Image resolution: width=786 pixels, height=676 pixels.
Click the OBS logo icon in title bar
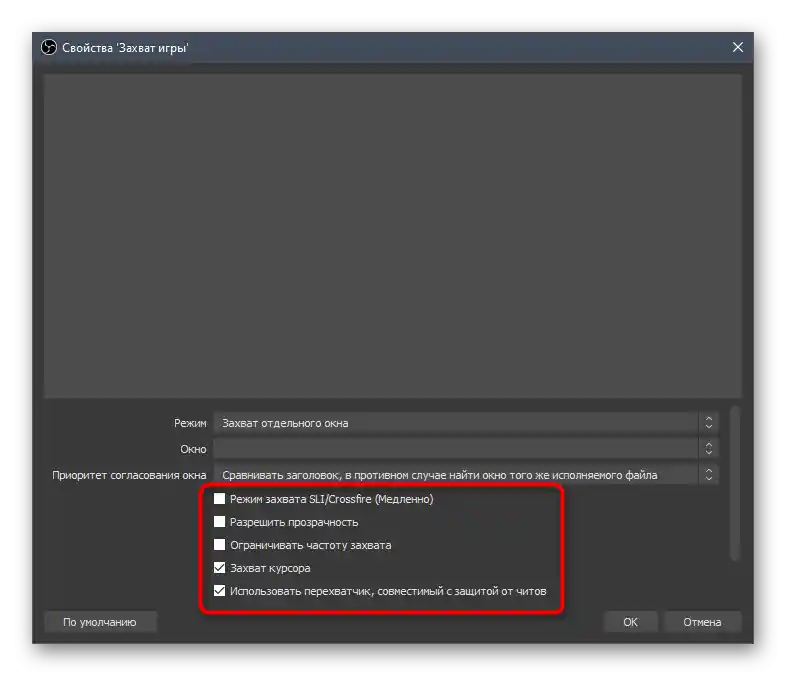pyautogui.click(x=49, y=48)
